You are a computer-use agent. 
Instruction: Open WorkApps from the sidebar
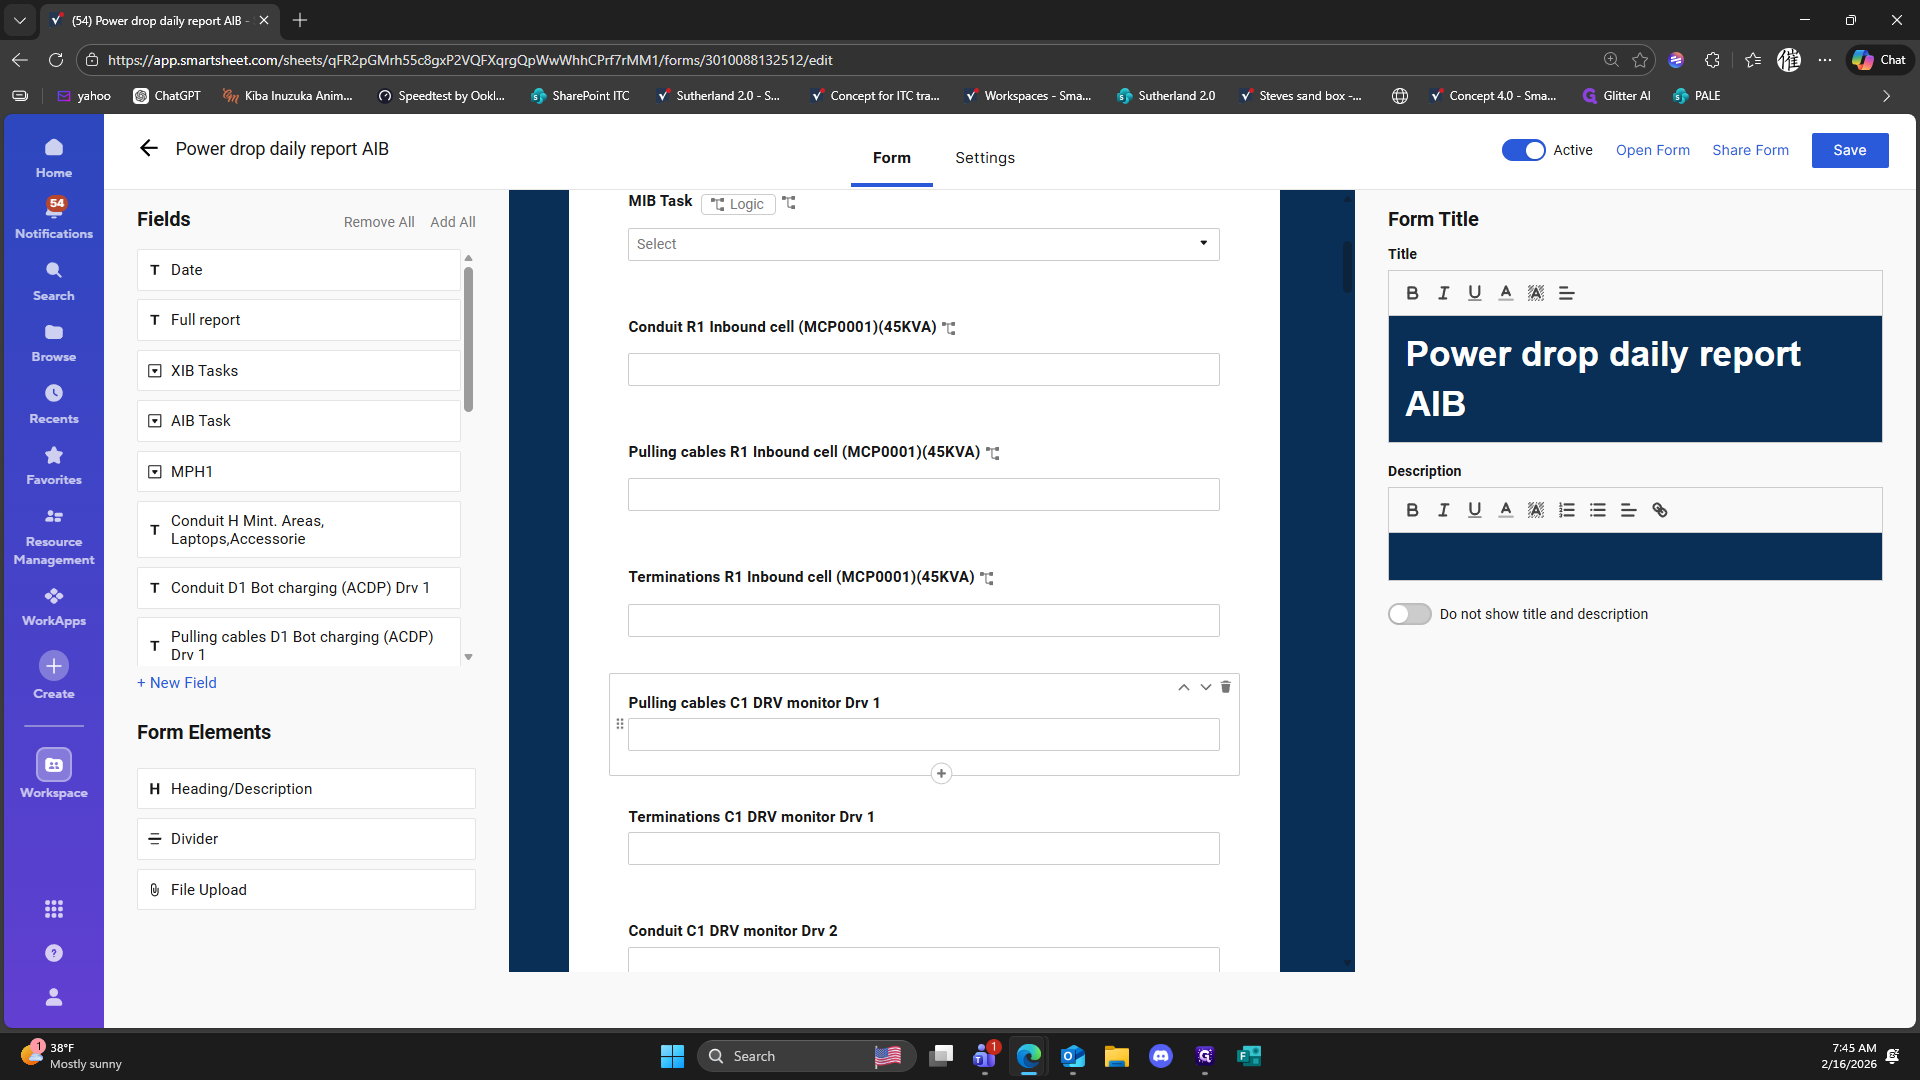[x=54, y=605]
